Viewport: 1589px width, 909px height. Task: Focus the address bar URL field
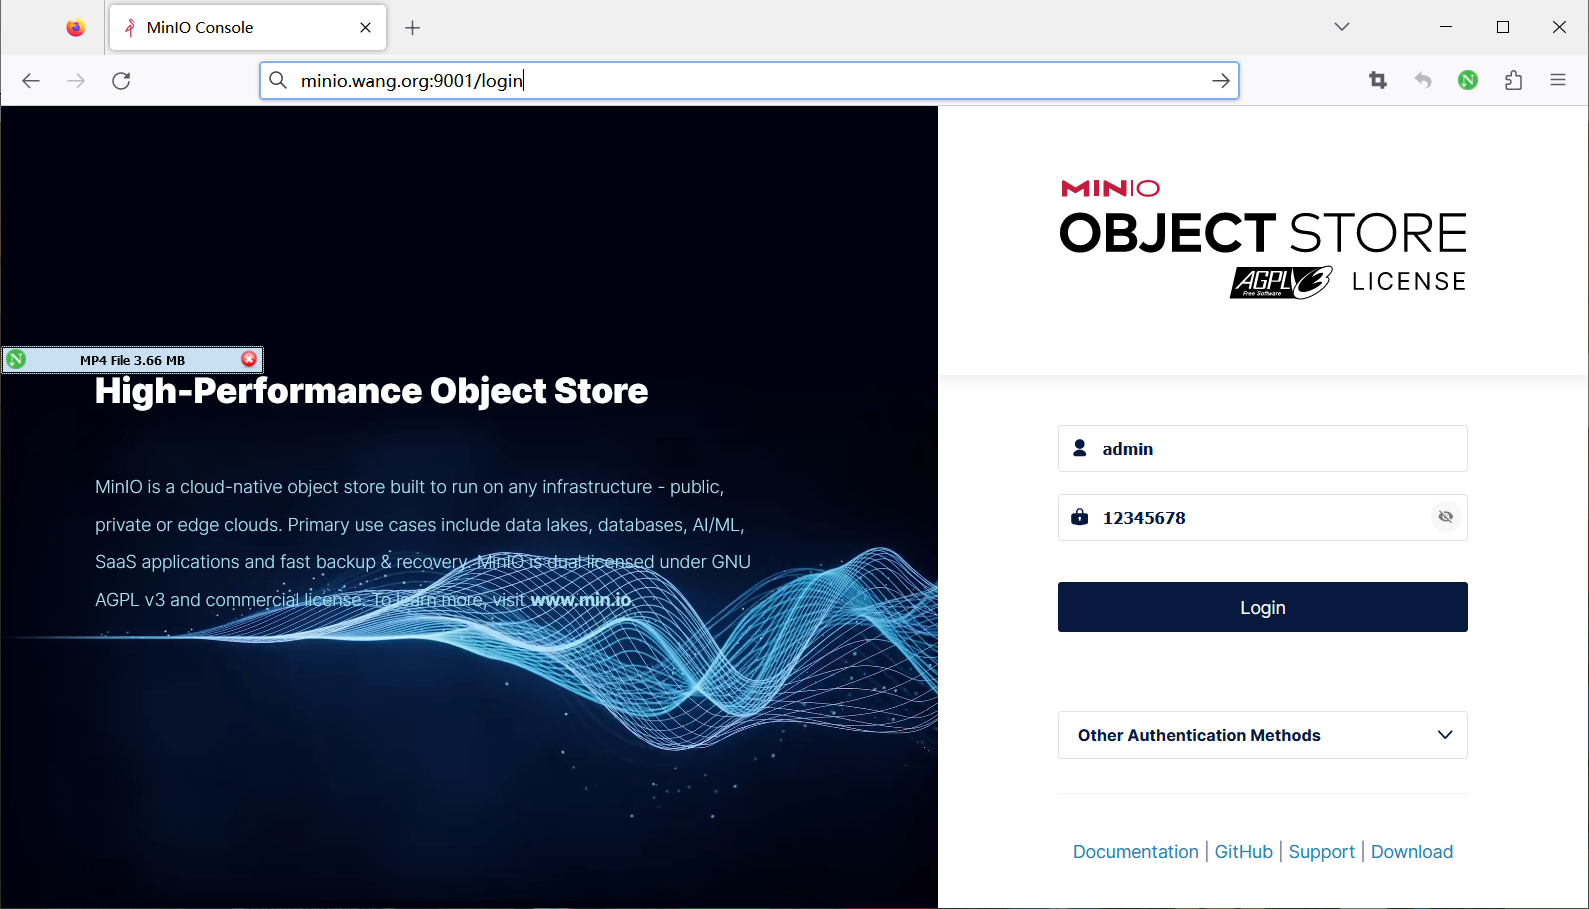click(x=750, y=81)
